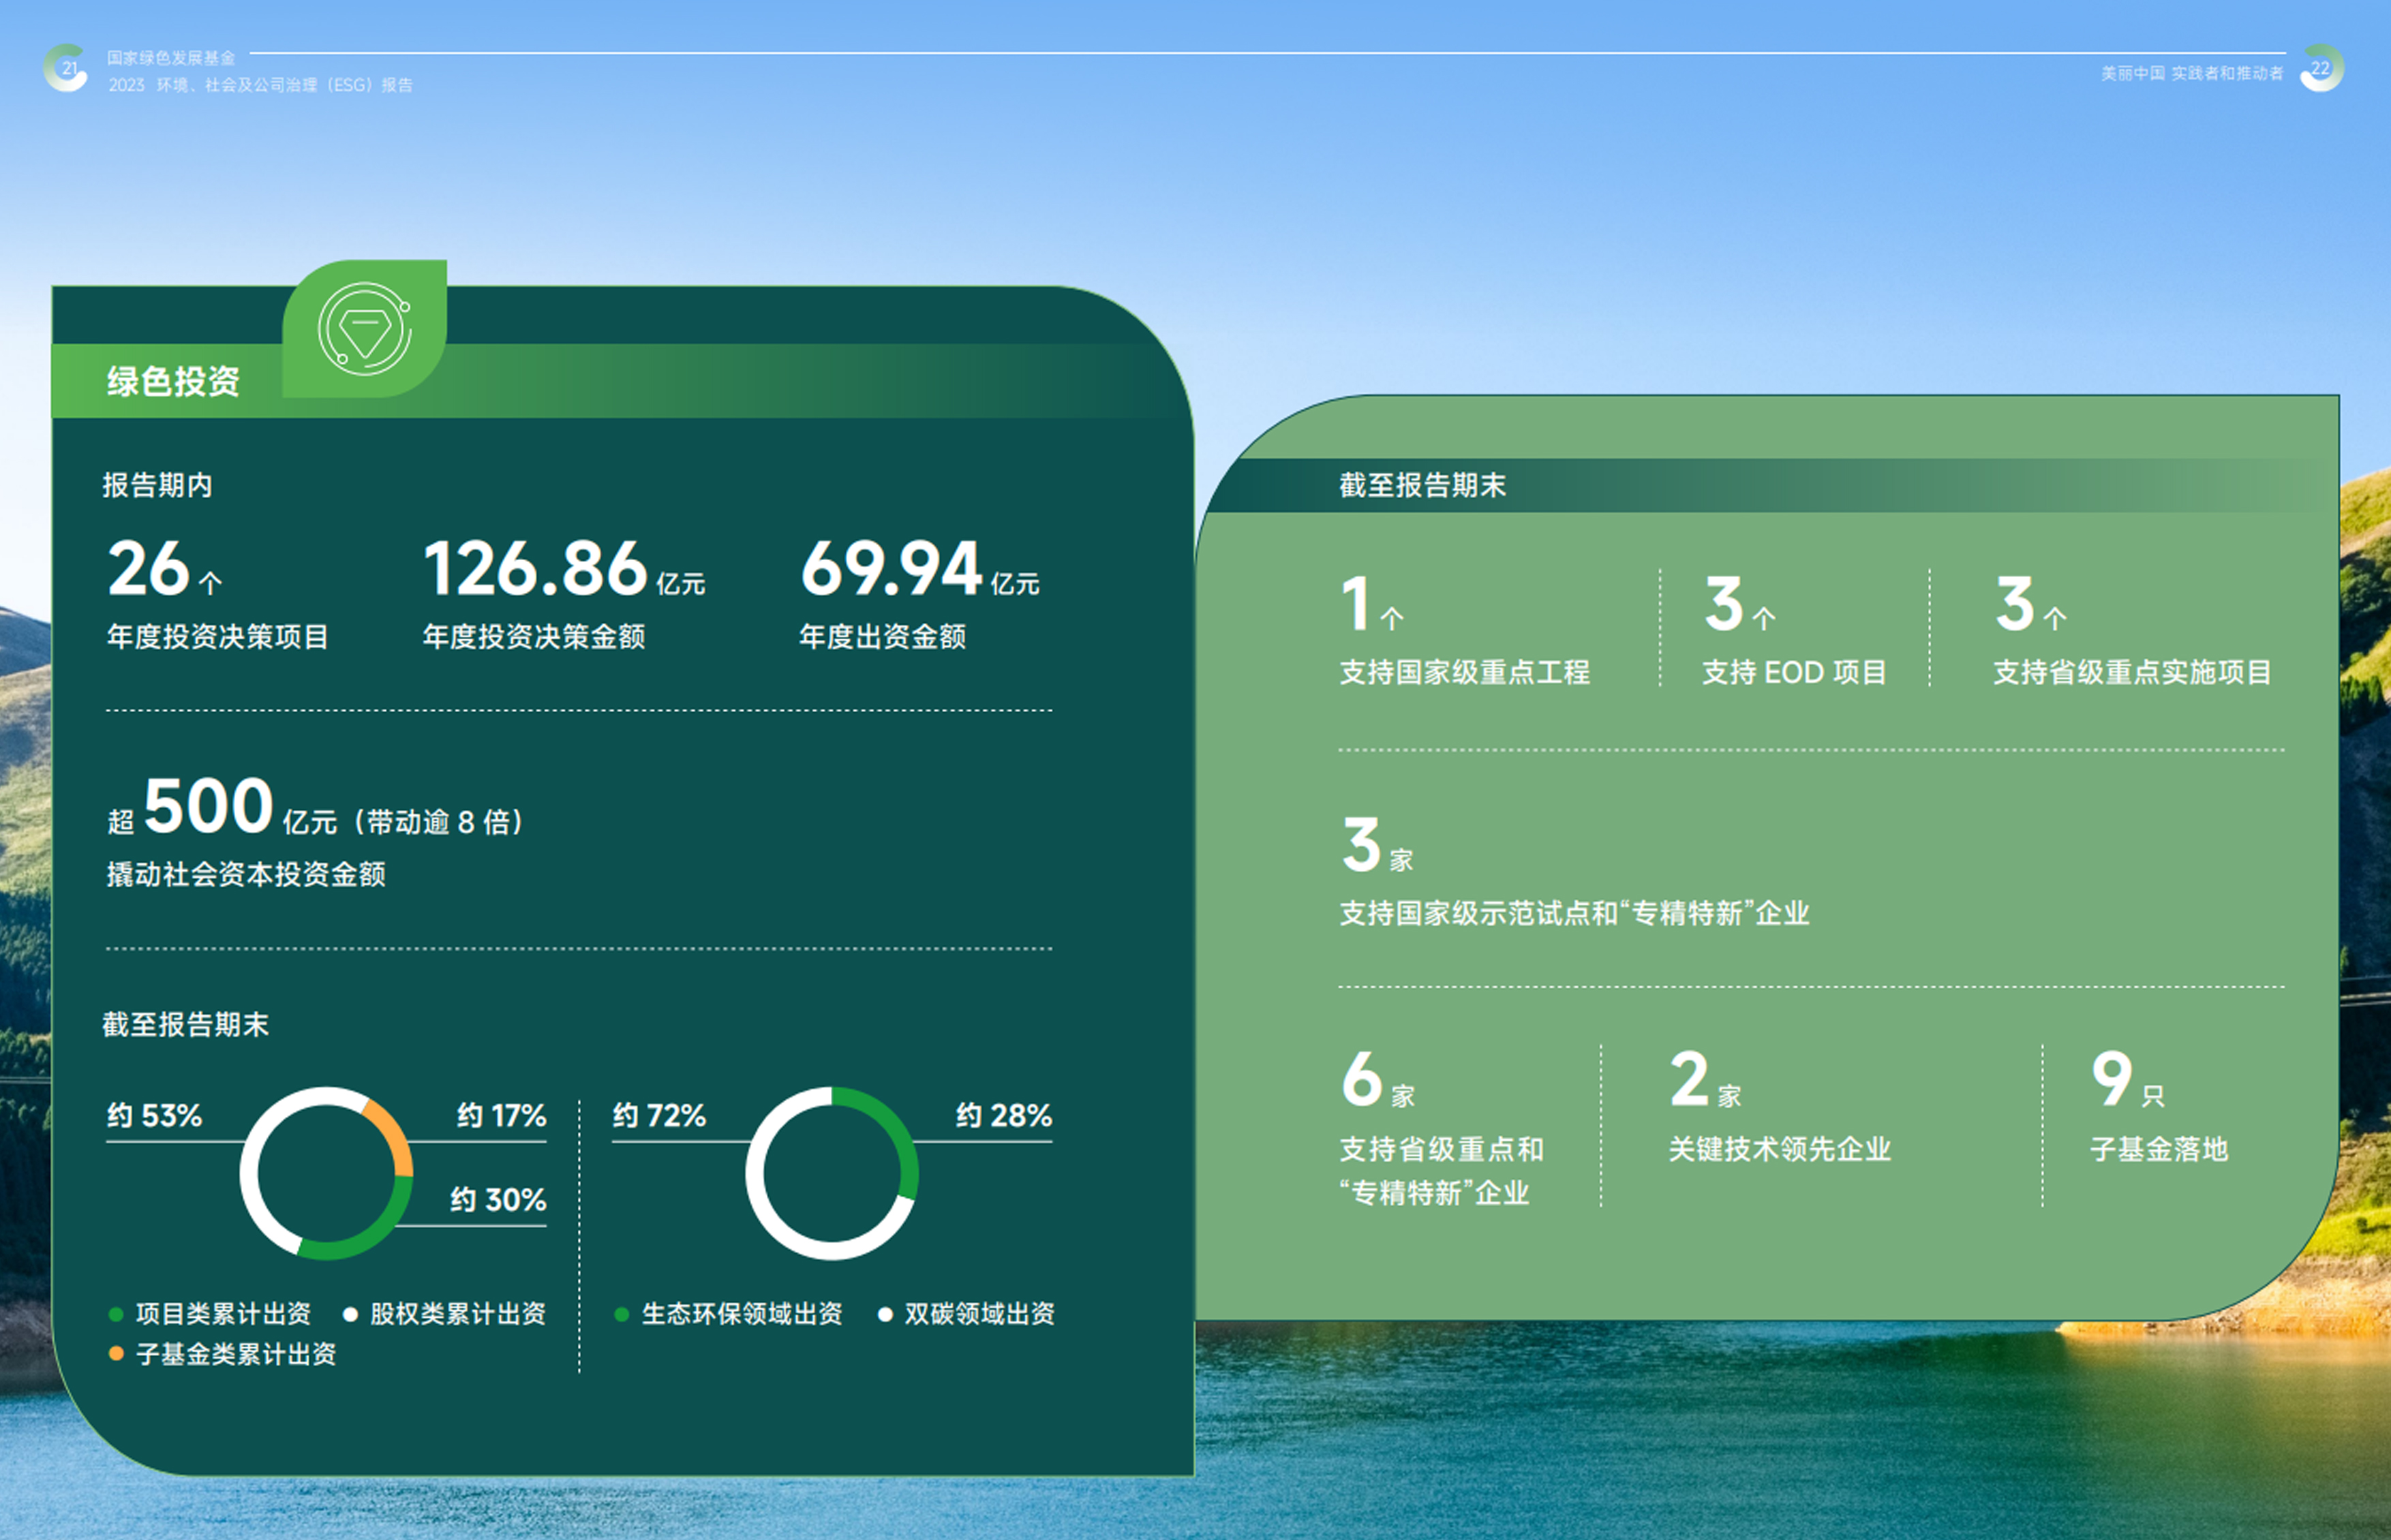Click the 支持 EOD 项目 label
Viewport: 2391px width, 1540px height.
pyautogui.click(x=1794, y=672)
